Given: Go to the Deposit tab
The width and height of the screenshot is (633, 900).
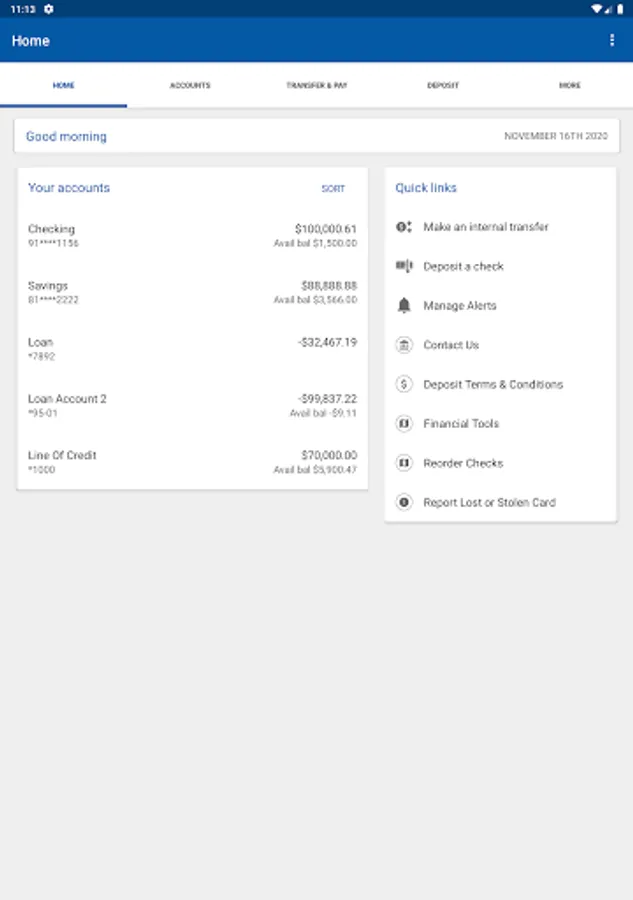Looking at the screenshot, I should [x=443, y=86].
